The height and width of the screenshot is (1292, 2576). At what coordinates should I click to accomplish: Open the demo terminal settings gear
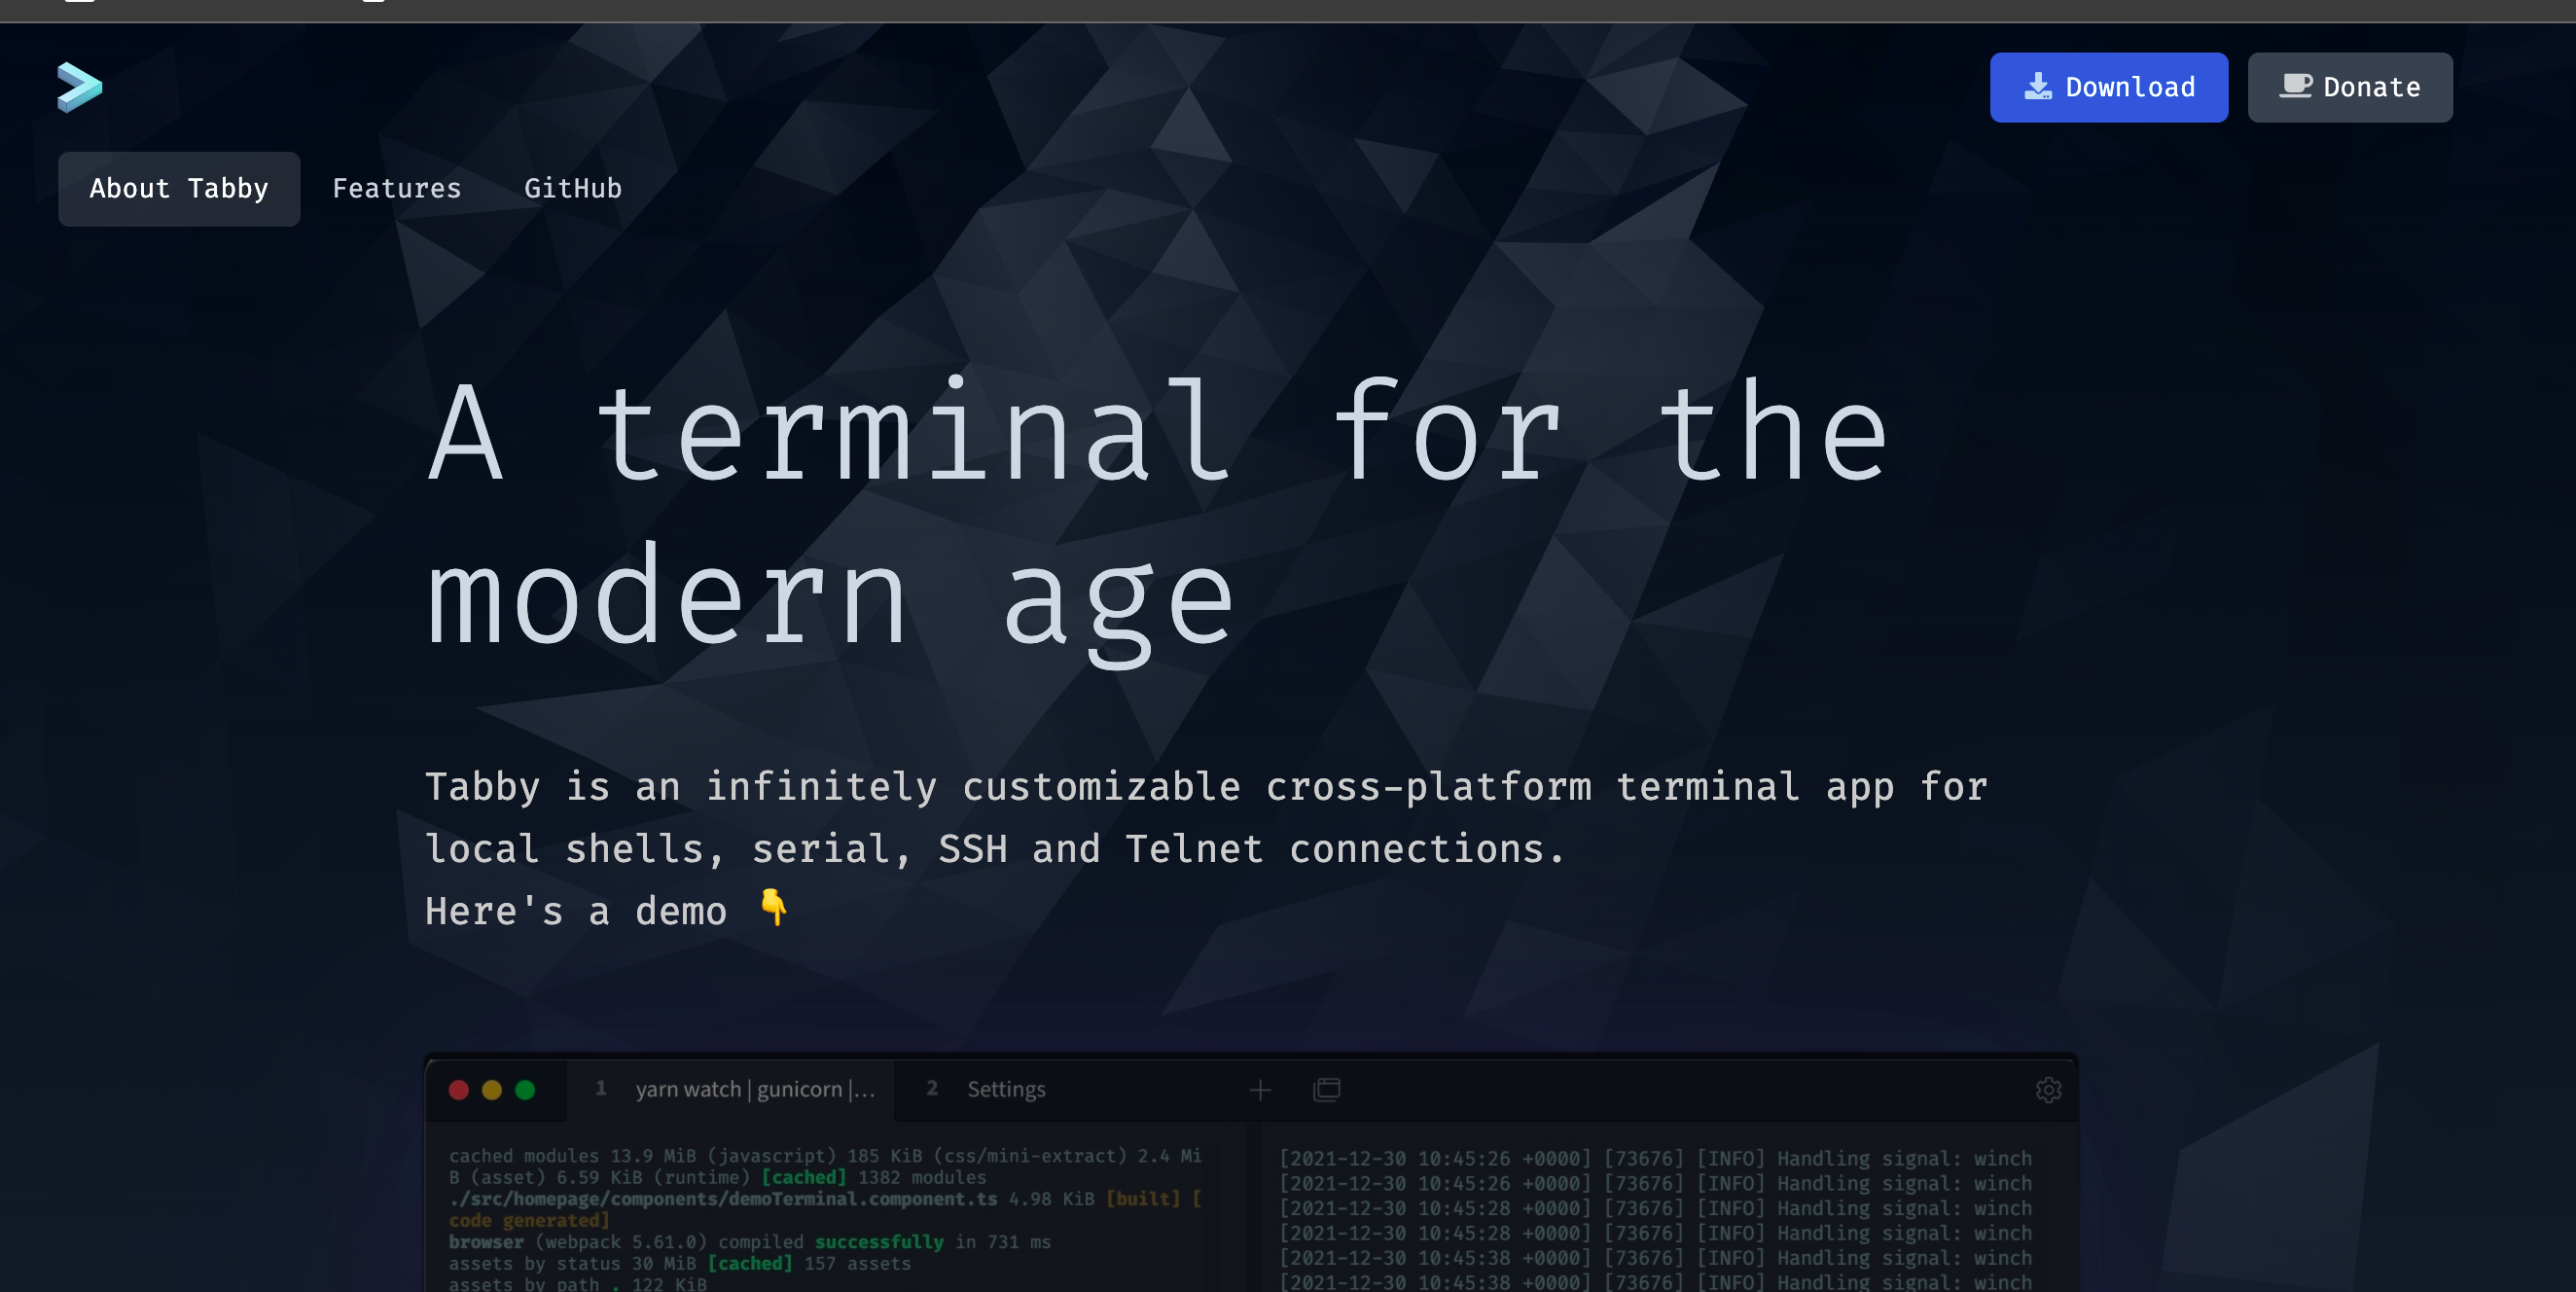[x=2047, y=1089]
